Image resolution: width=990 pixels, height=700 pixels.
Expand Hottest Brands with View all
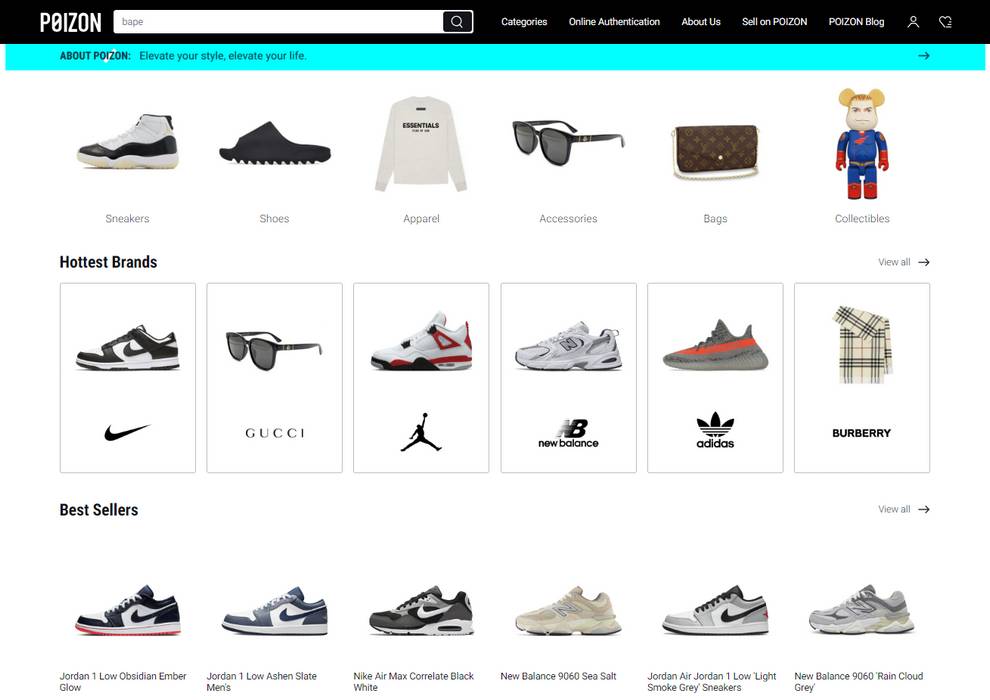[903, 262]
